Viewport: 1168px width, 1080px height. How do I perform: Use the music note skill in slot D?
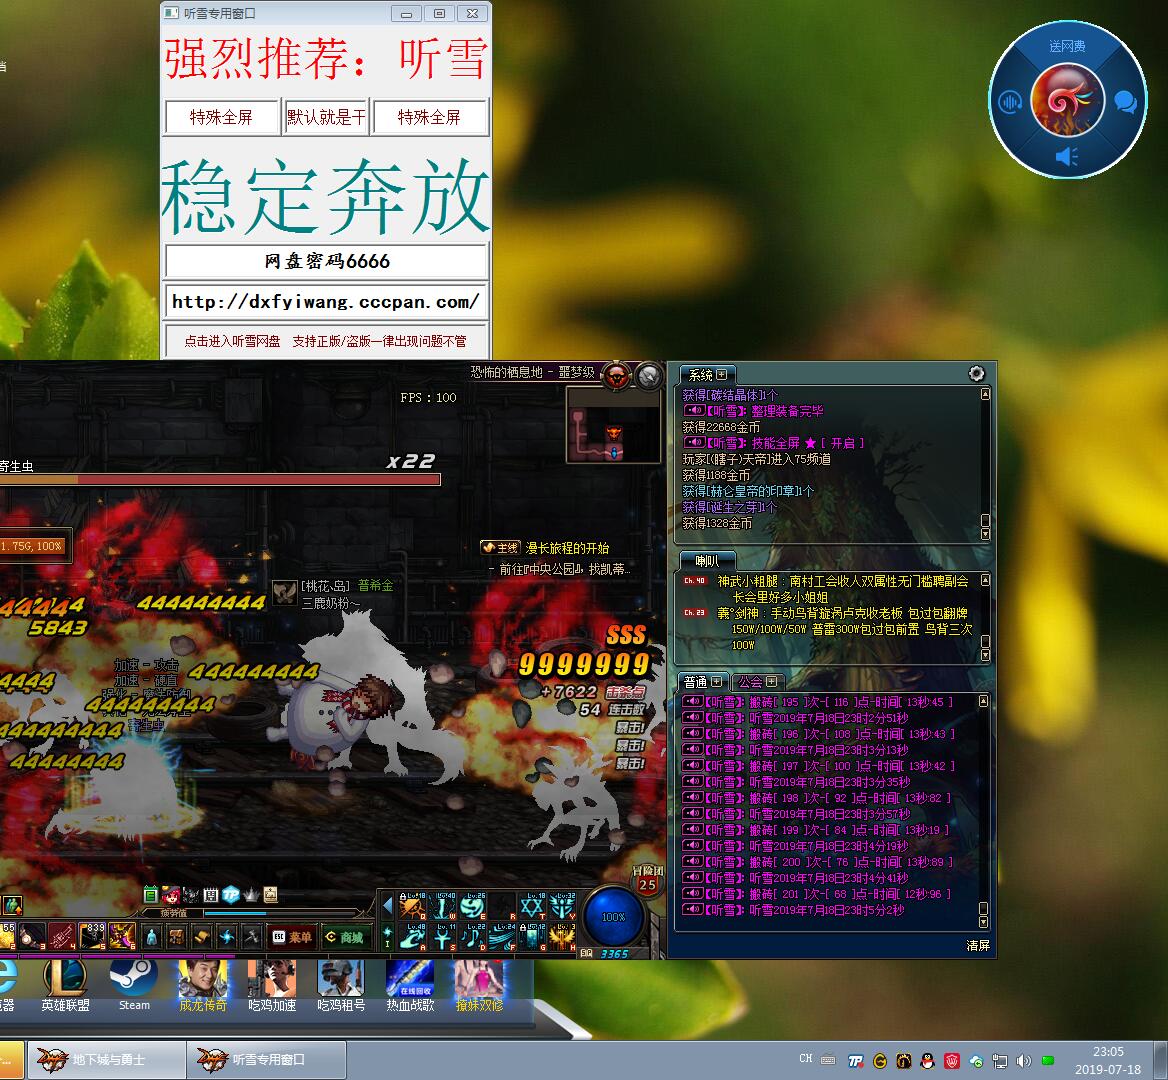[472, 936]
